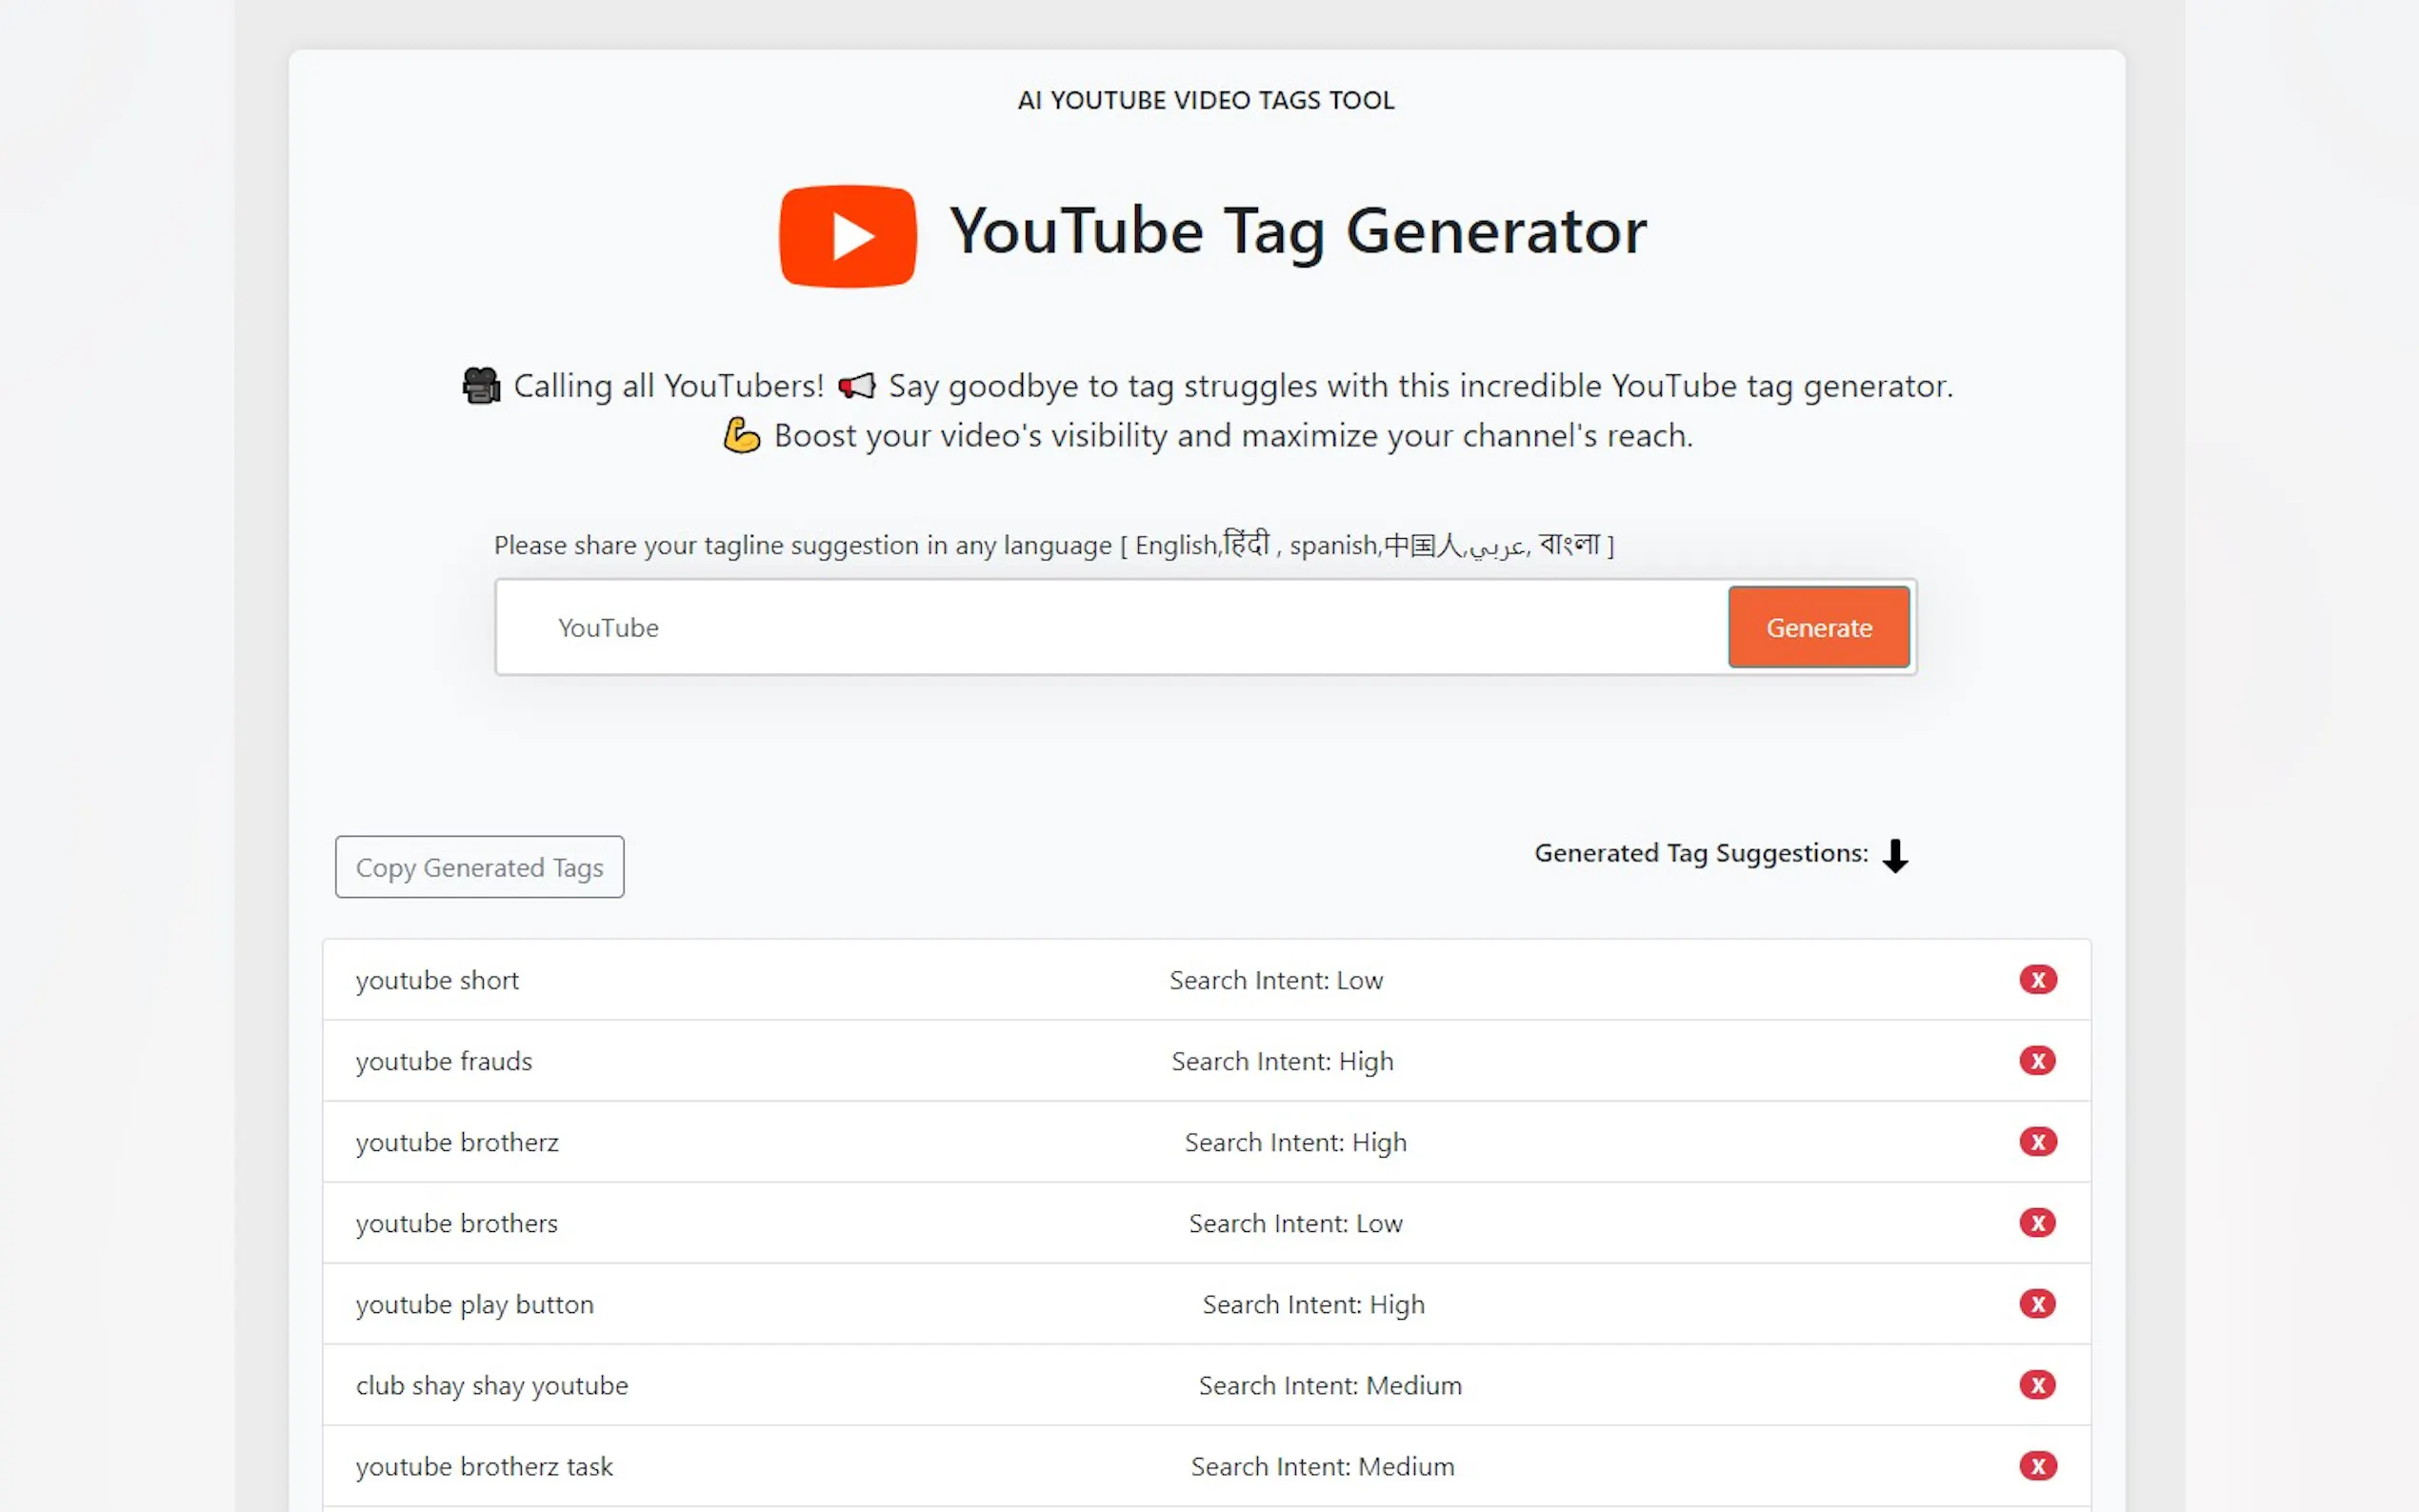Click the "YouTube Tag Generator" title
2419x1512 pixels.
click(1298, 231)
